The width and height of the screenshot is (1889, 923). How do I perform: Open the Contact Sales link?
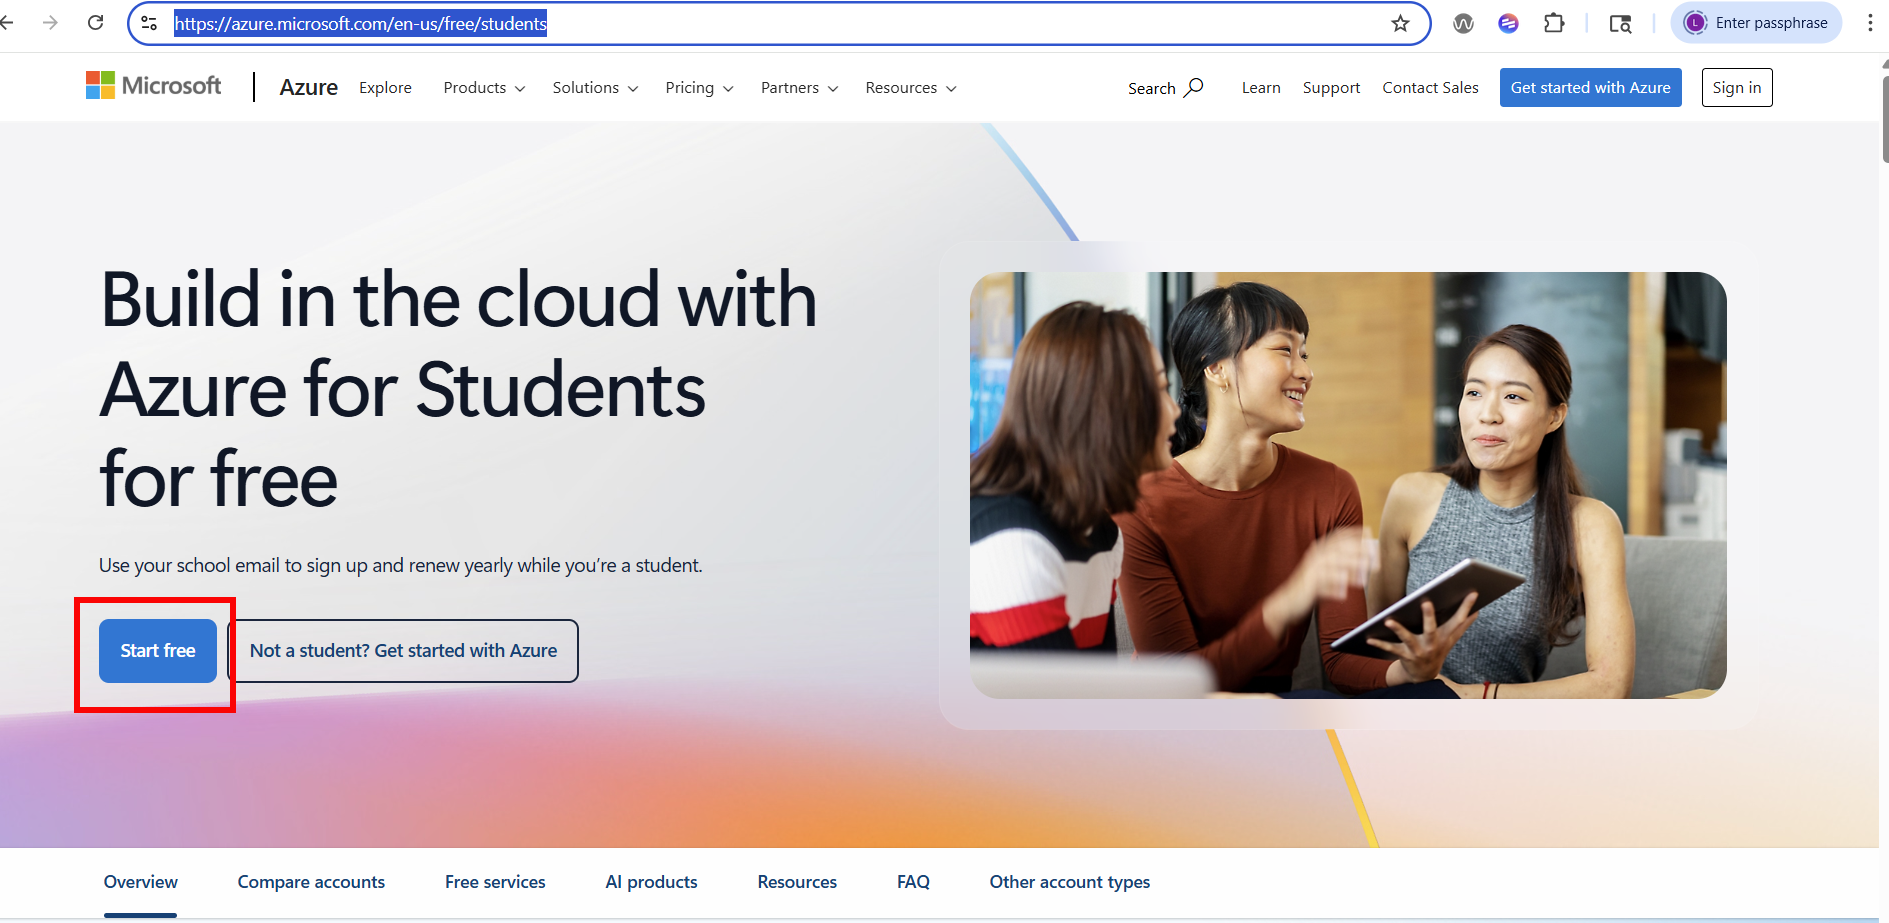point(1430,88)
